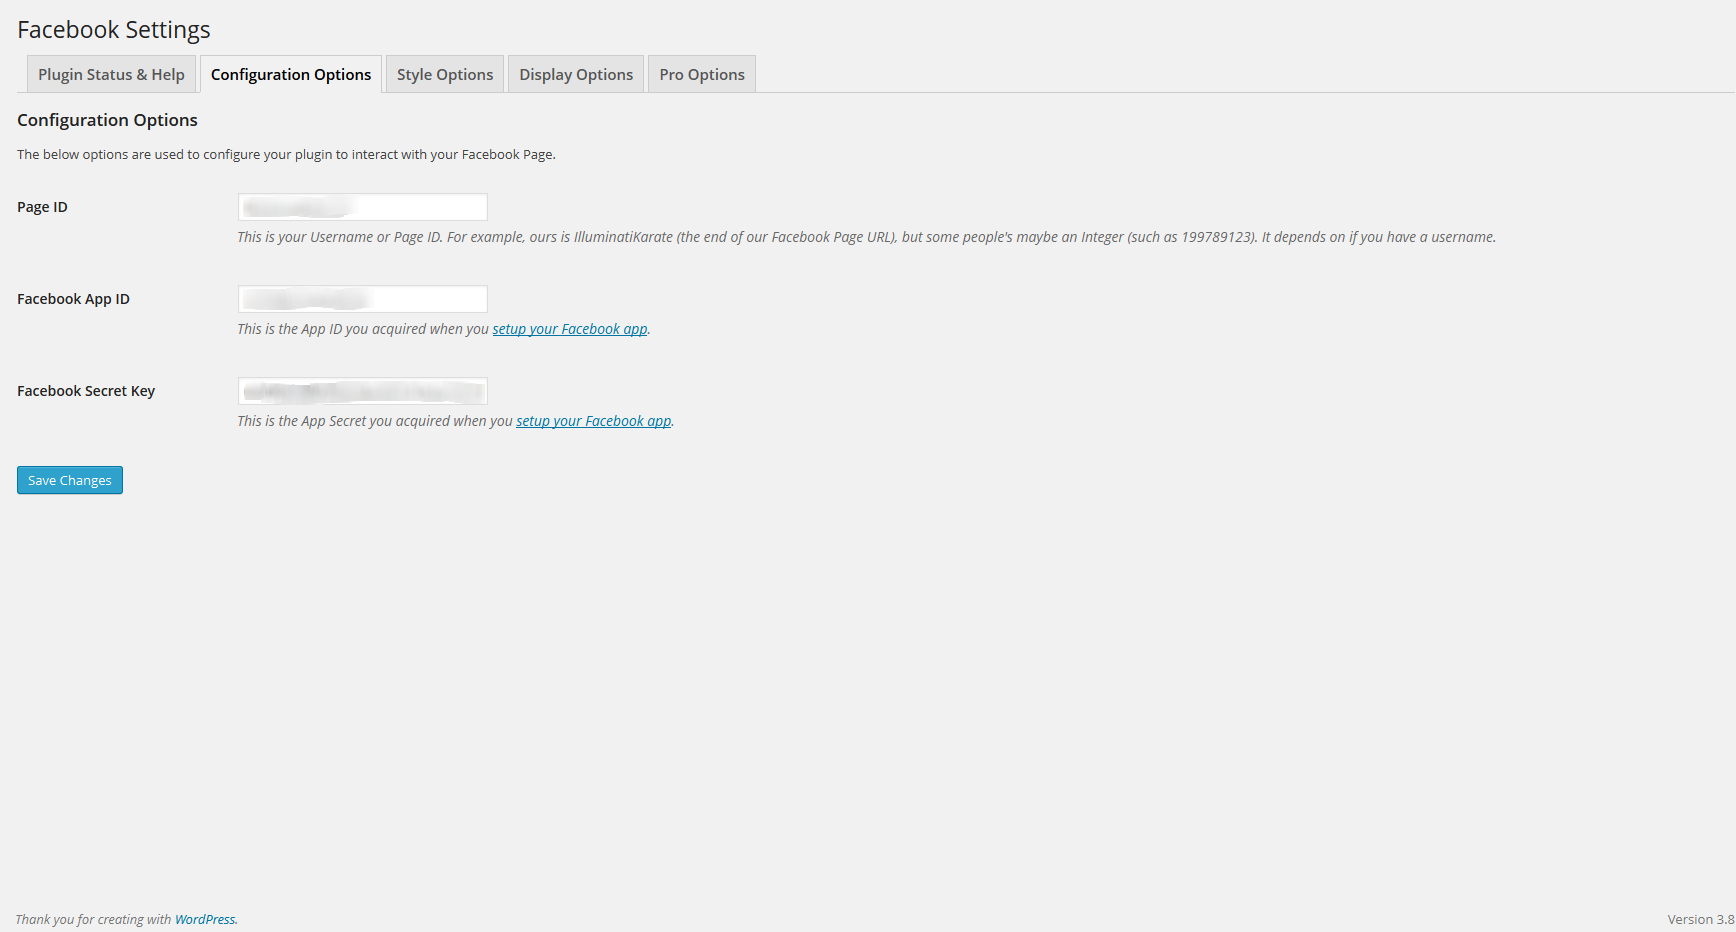Click the Configuration Options section heading
Image resolution: width=1736 pixels, height=932 pixels.
107,120
